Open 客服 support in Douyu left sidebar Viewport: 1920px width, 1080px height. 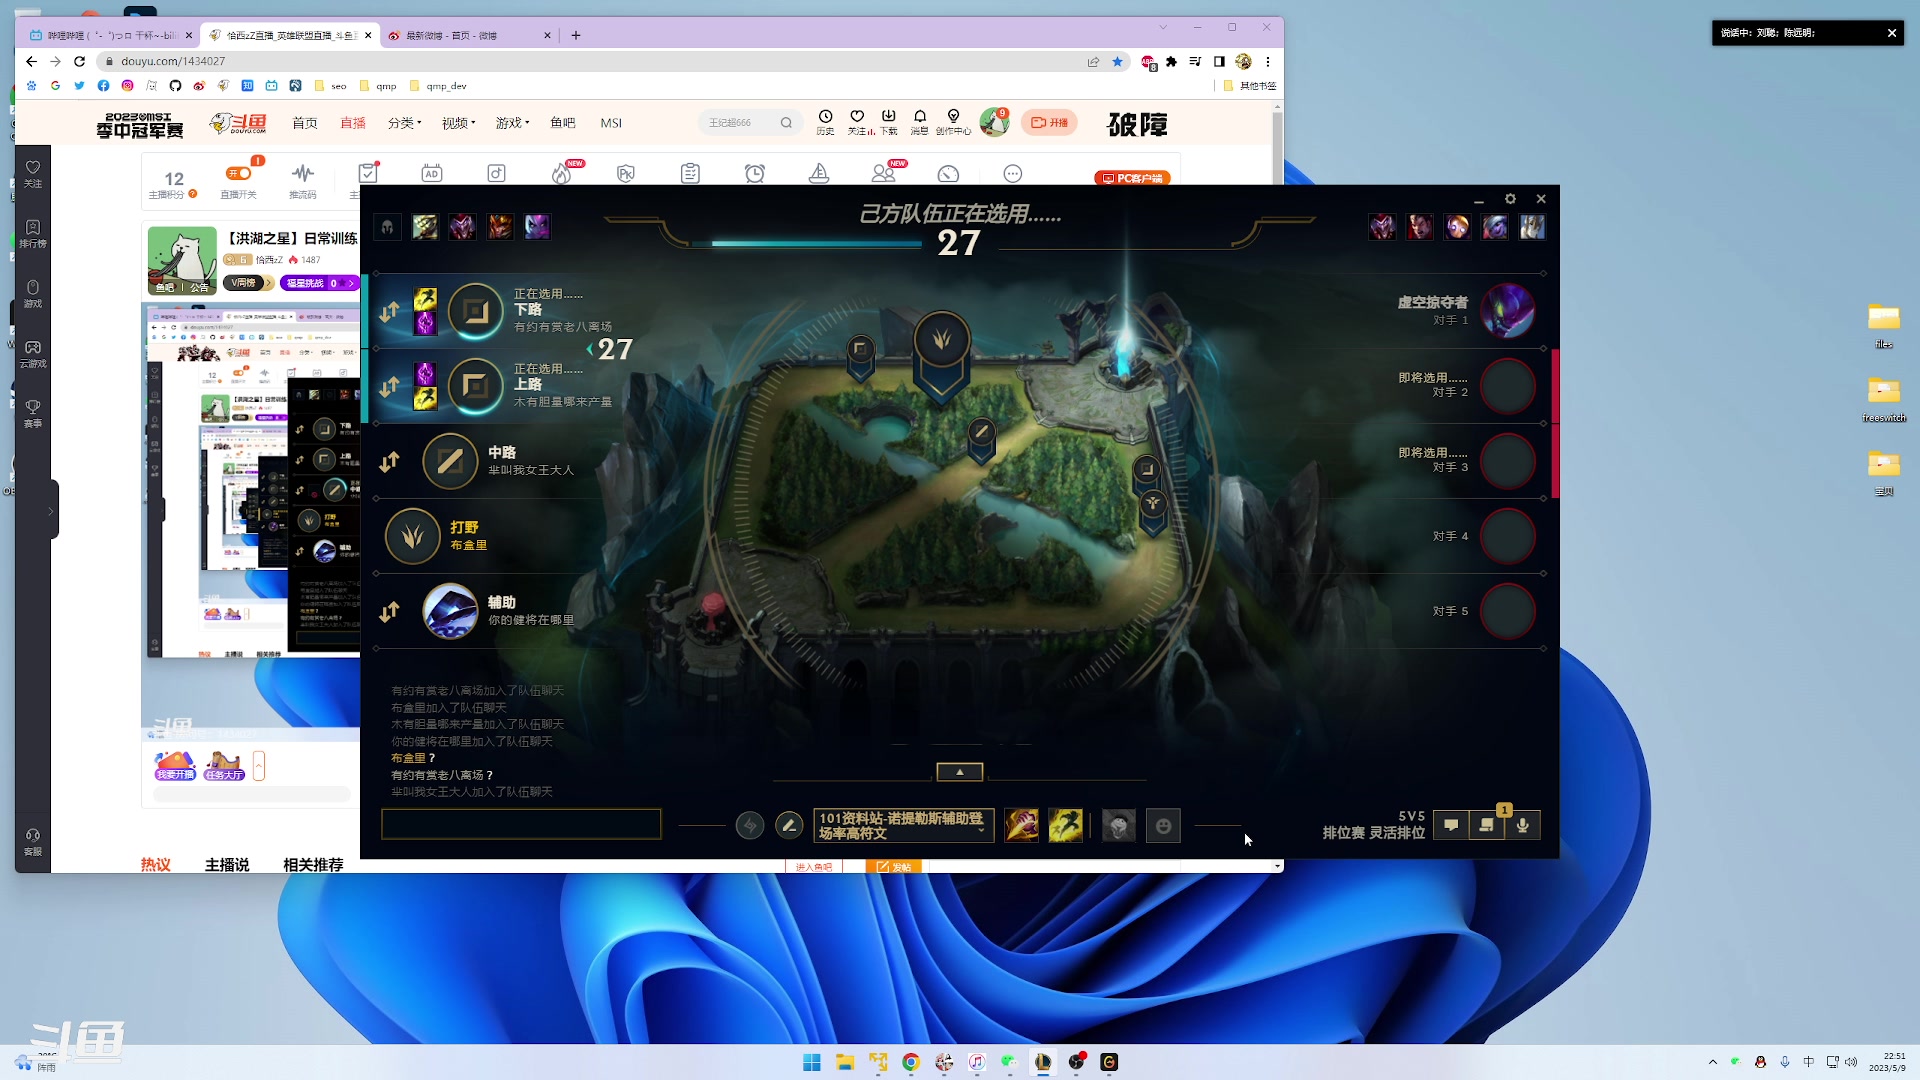[33, 842]
